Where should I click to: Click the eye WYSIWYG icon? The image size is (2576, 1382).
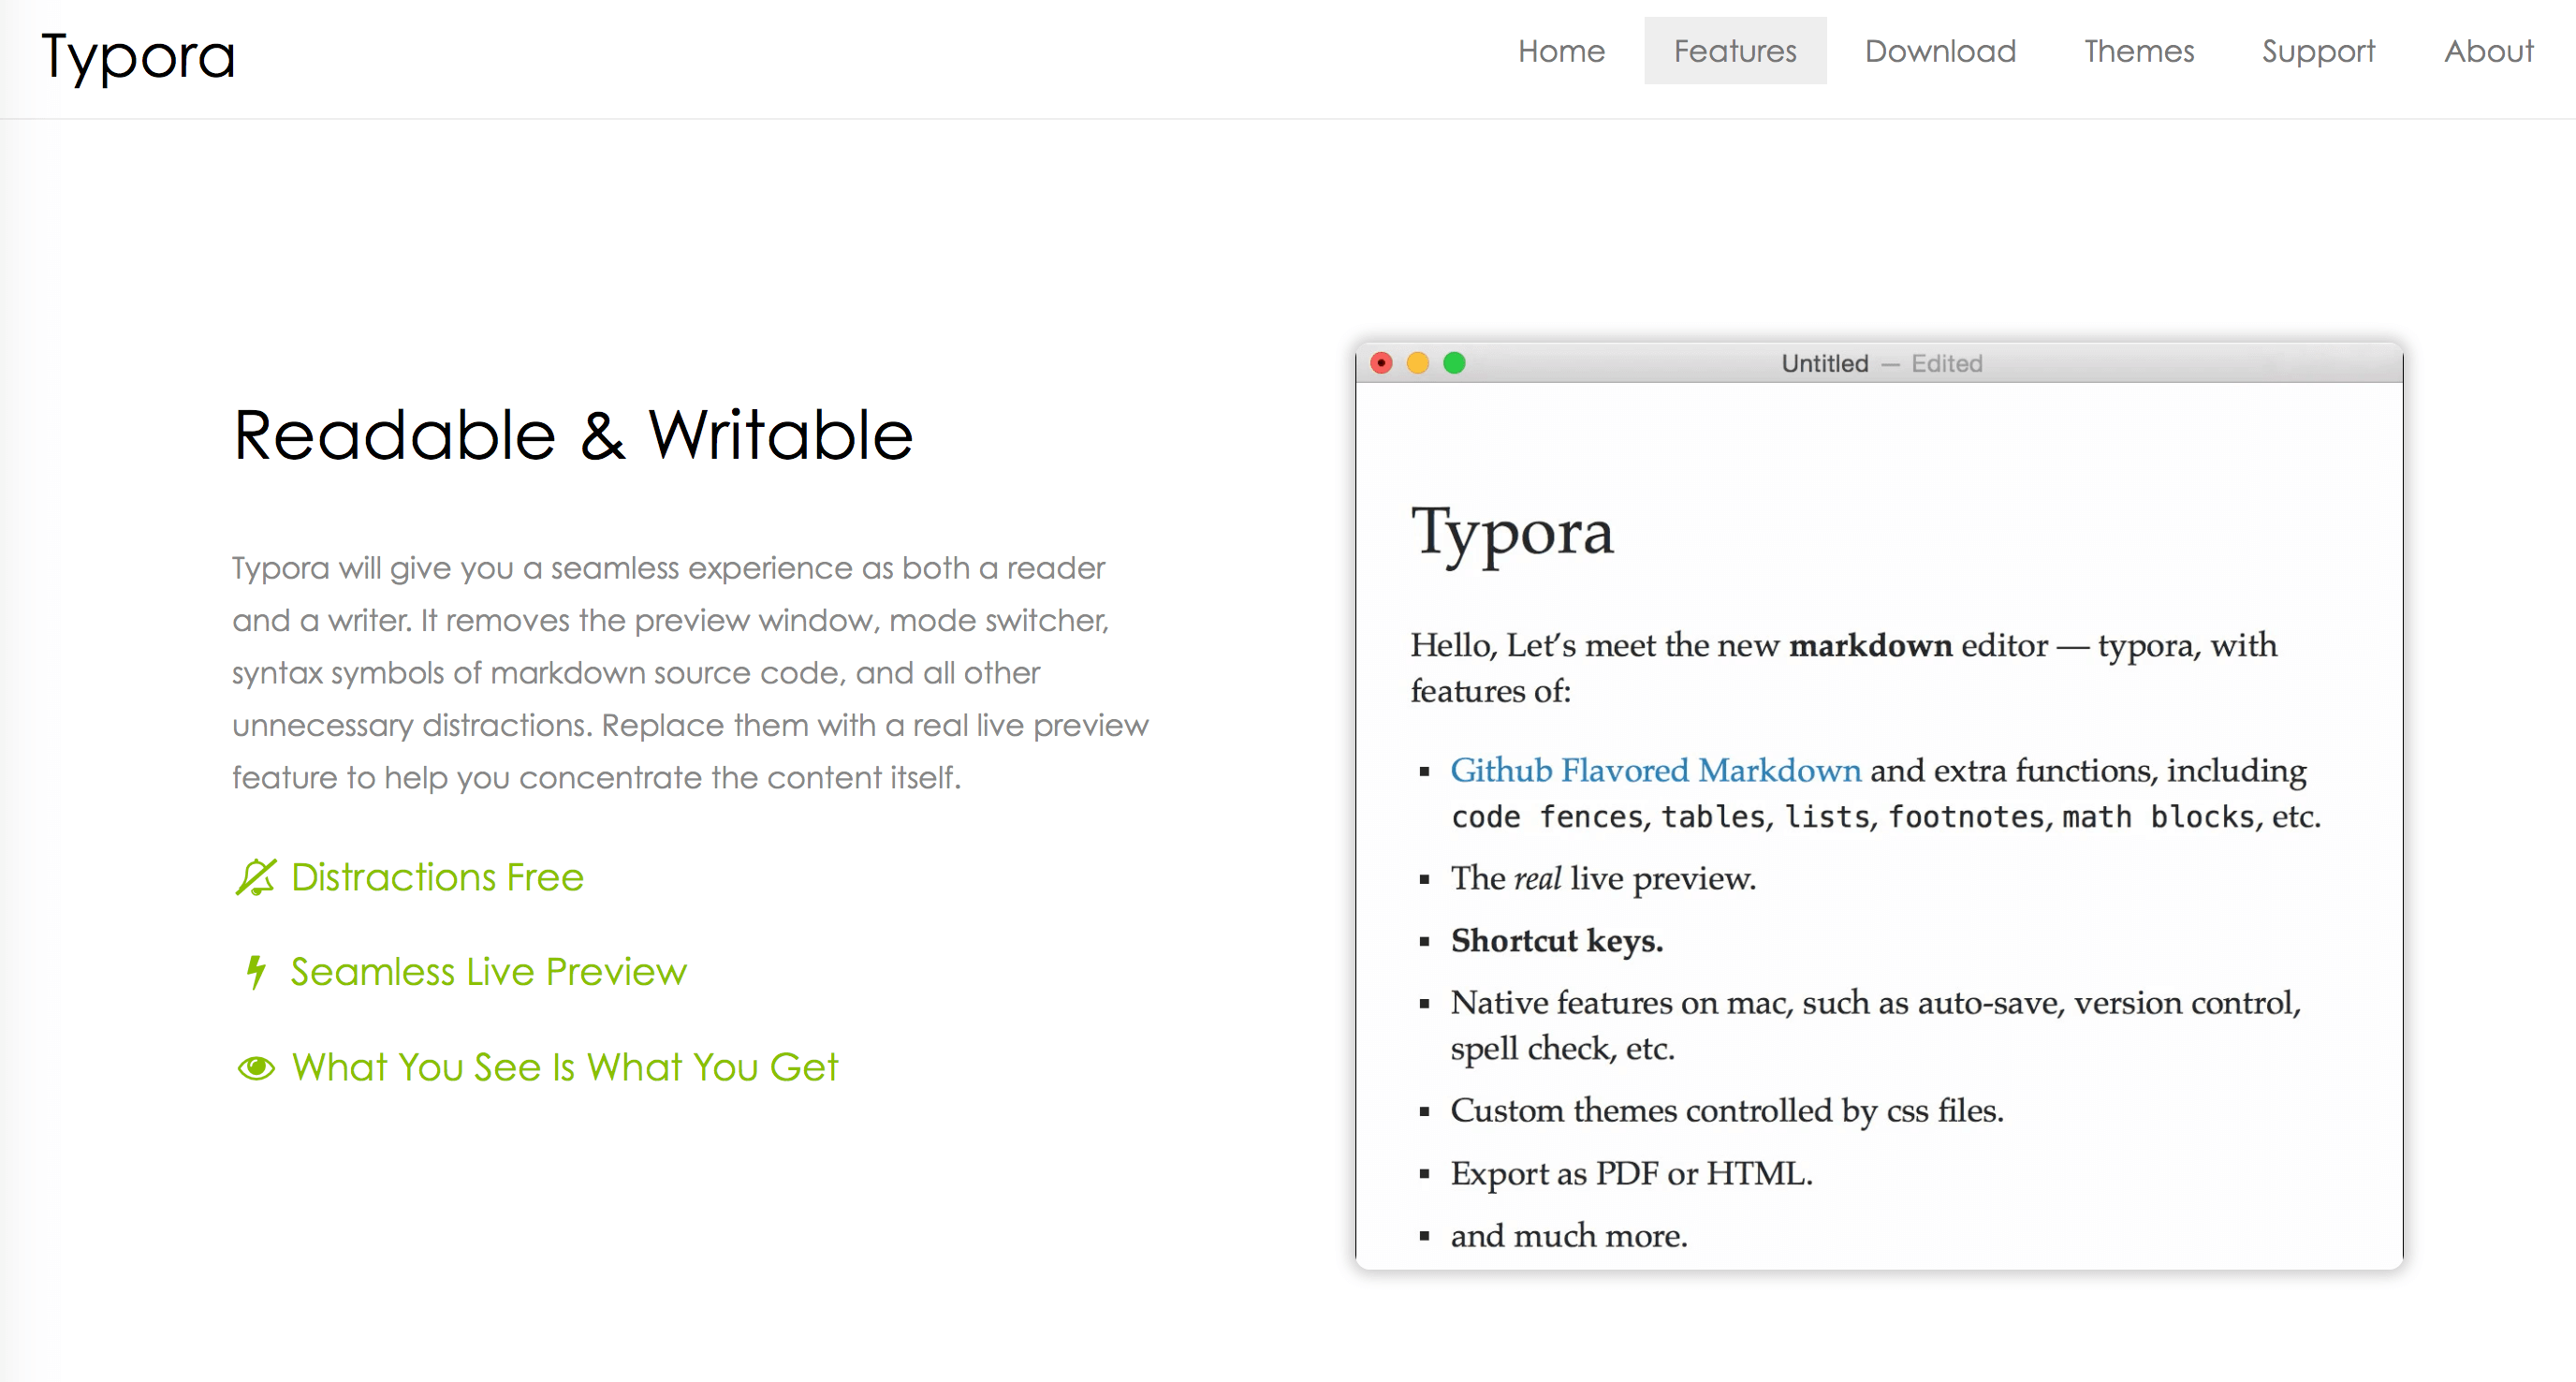click(256, 1068)
